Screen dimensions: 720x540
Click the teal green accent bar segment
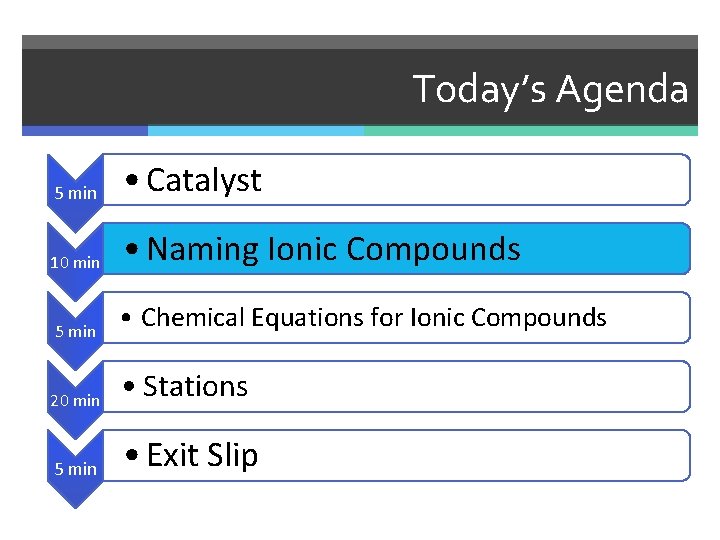[530, 131]
